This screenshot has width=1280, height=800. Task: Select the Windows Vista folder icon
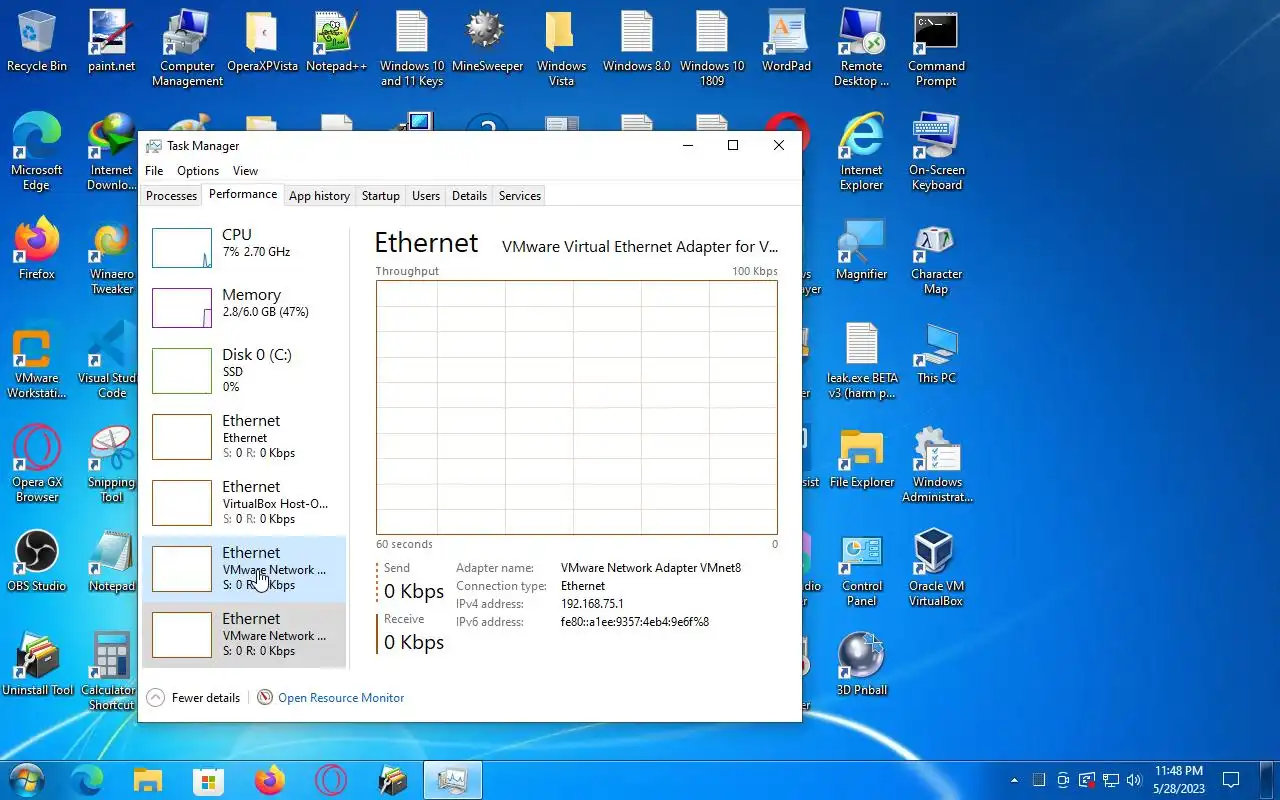562,48
